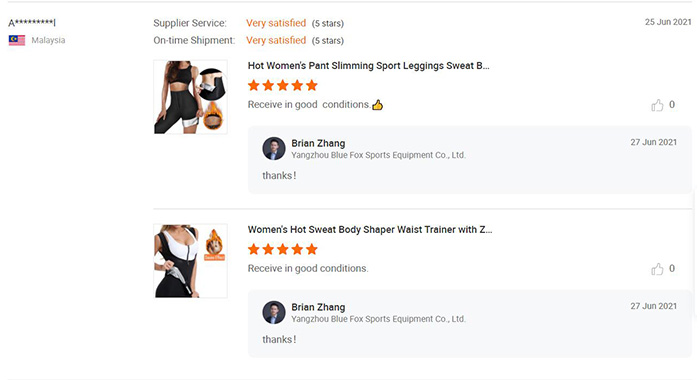Click the Very satisfied rating for Supplier Service
700x380 pixels.
click(x=276, y=23)
